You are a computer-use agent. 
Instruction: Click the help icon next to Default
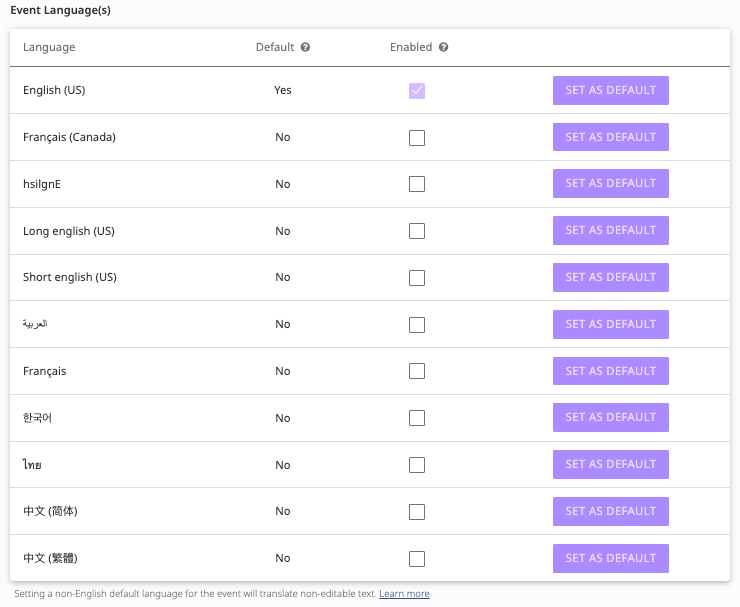click(x=305, y=47)
